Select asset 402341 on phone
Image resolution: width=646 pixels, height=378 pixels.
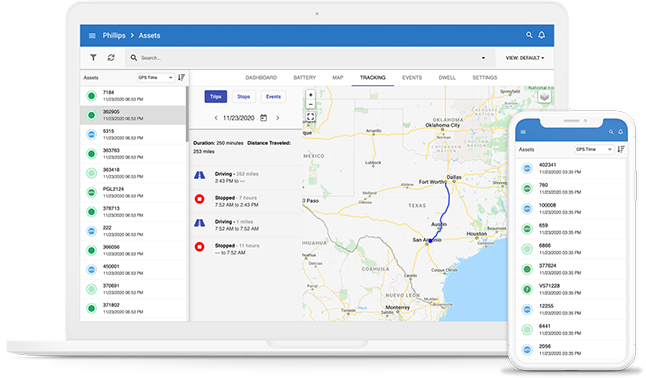click(571, 168)
